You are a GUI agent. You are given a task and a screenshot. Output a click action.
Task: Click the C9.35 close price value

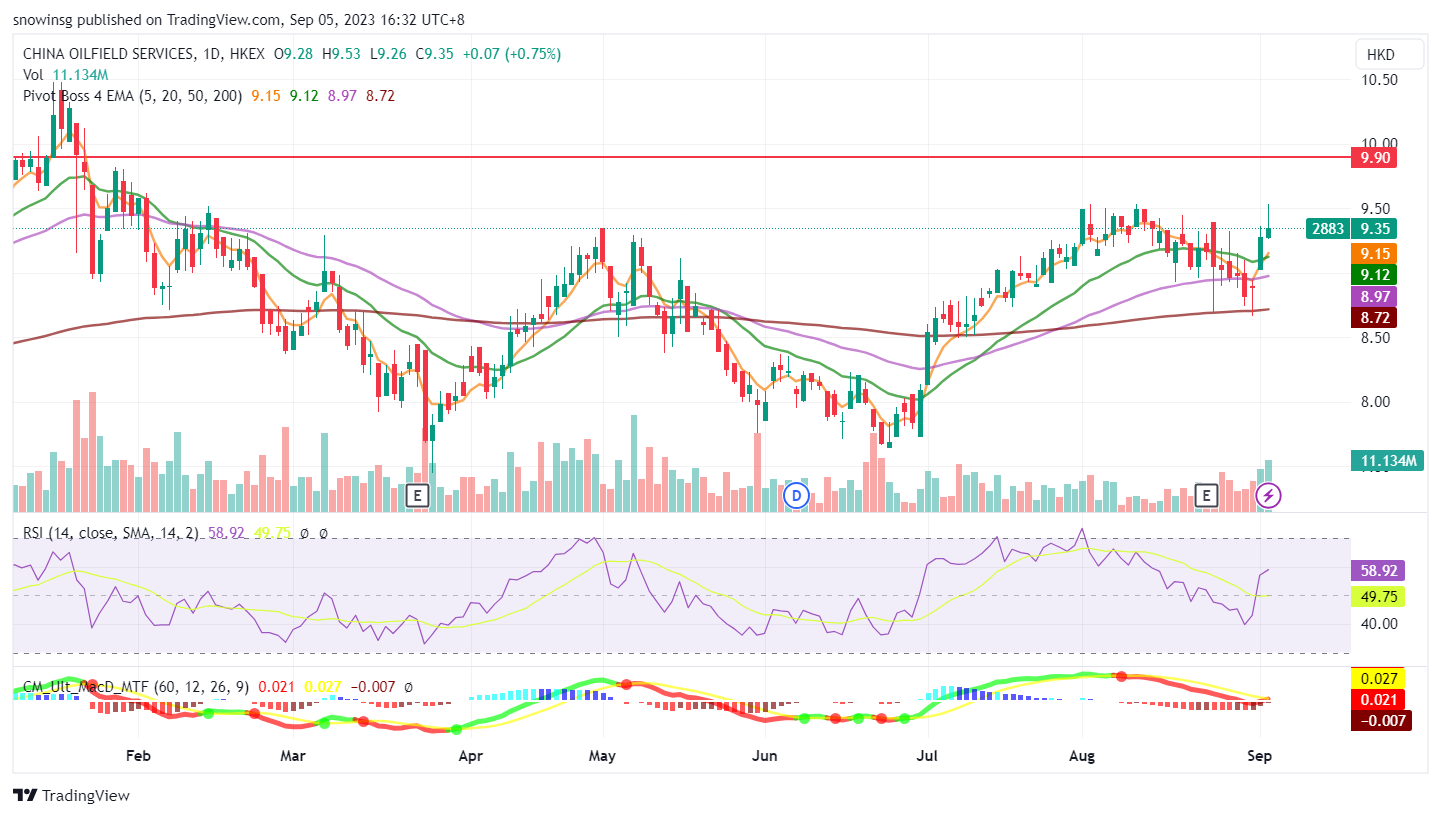point(436,54)
